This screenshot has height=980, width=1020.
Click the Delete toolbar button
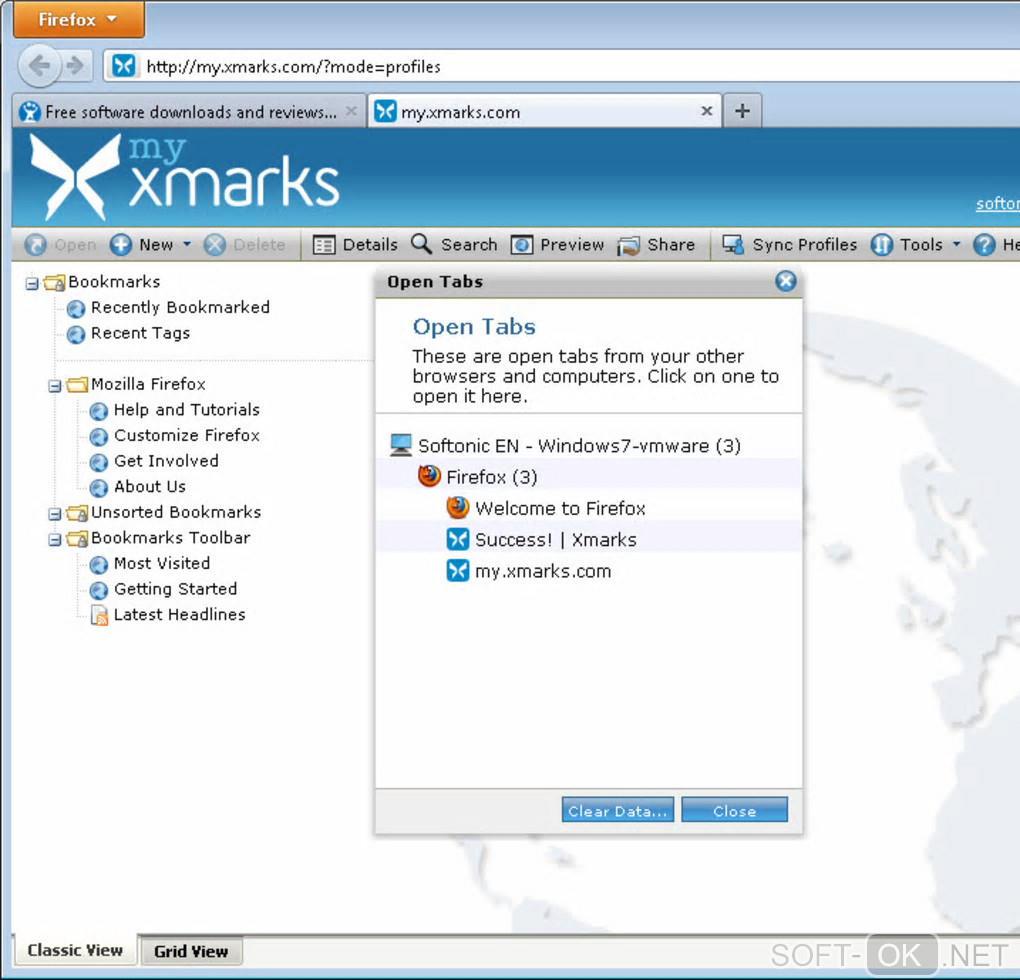tap(245, 245)
